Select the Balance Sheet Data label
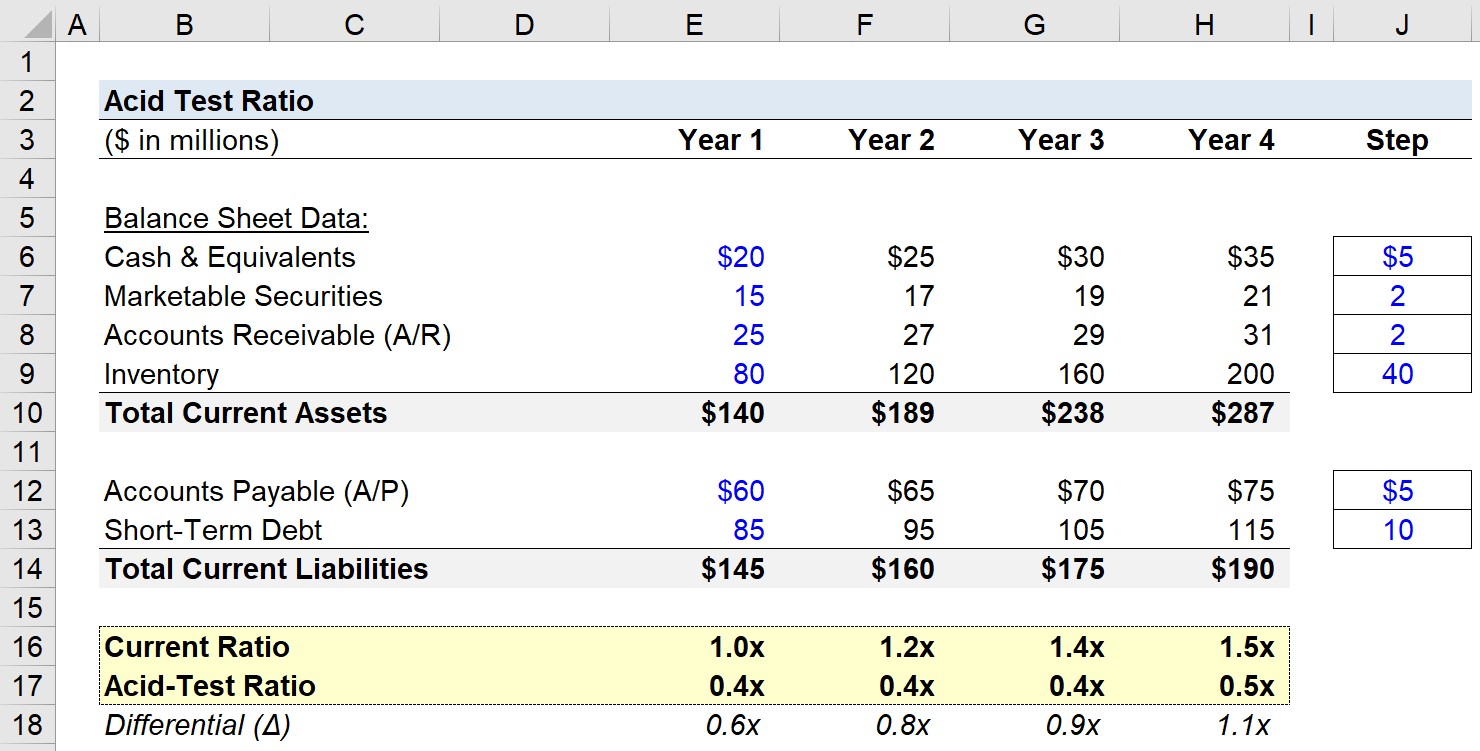 pos(237,219)
